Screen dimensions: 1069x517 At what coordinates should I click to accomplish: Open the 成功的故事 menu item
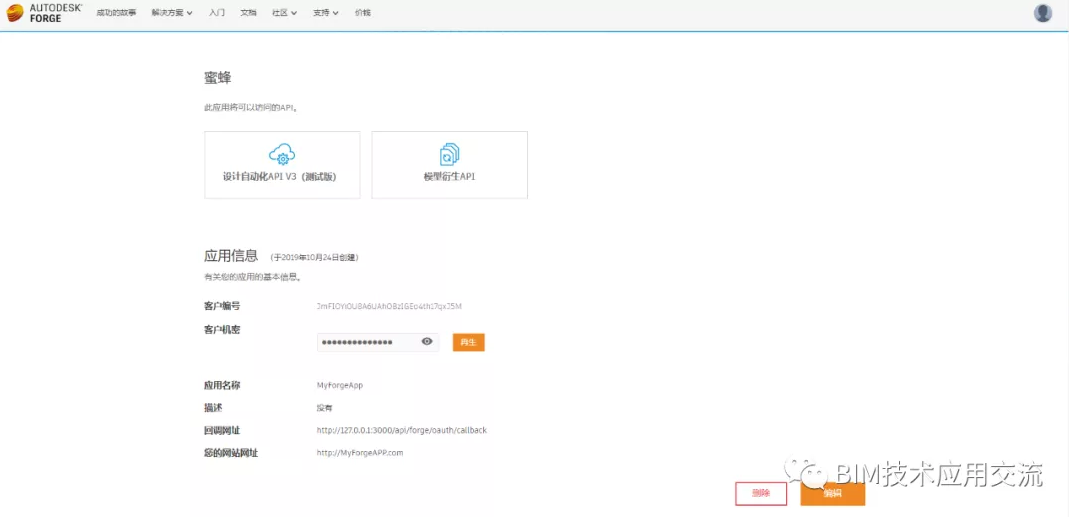(117, 13)
